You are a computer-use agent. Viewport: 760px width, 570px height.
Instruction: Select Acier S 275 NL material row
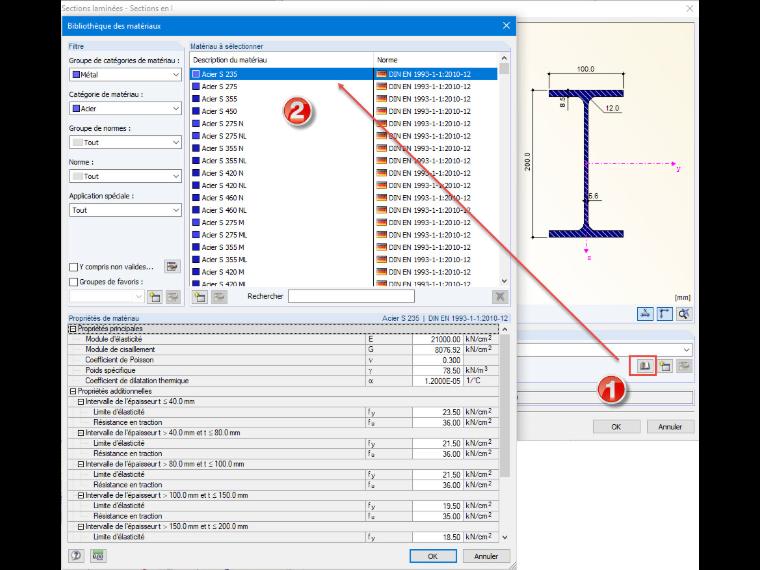pos(344,136)
